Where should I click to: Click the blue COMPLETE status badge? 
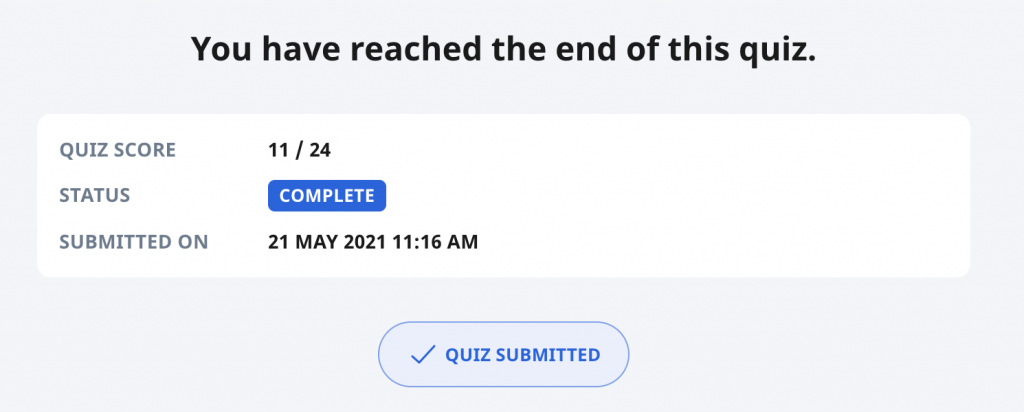click(327, 196)
